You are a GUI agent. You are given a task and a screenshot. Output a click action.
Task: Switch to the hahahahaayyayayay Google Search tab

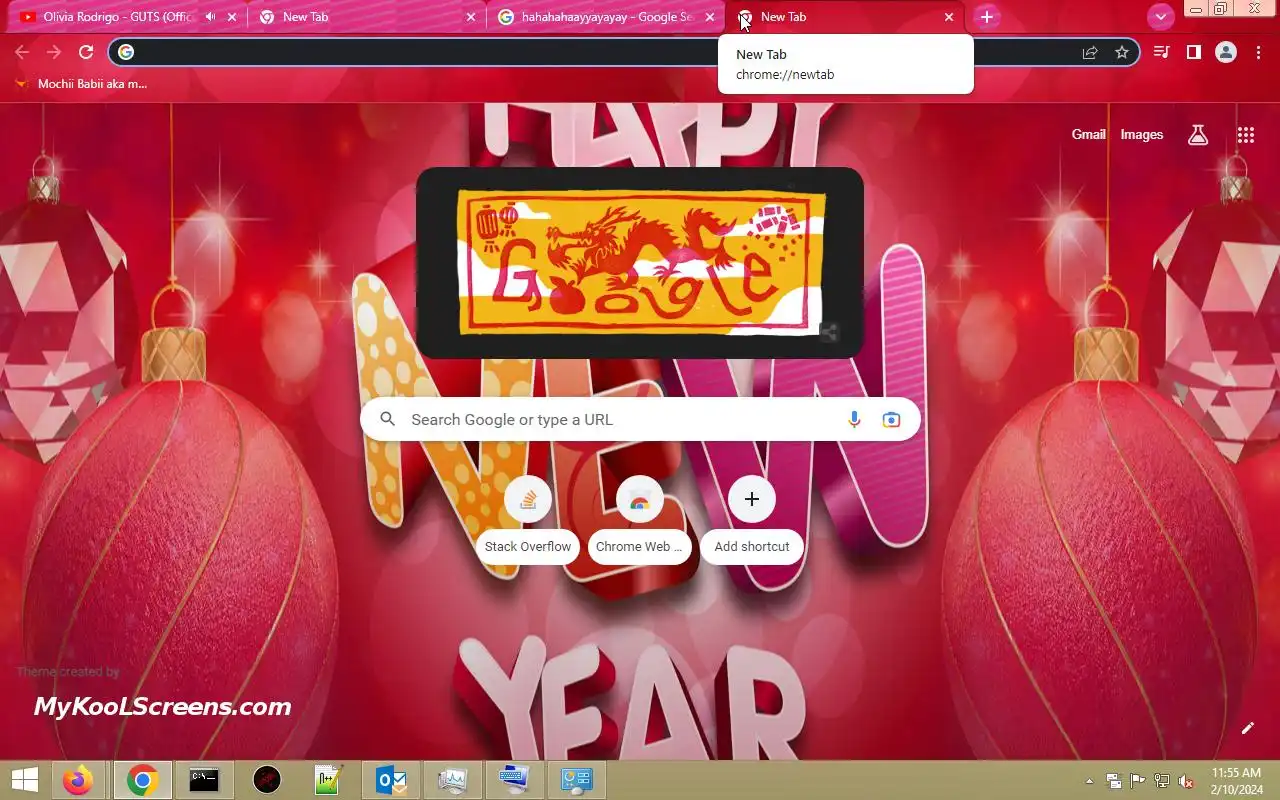click(x=606, y=17)
